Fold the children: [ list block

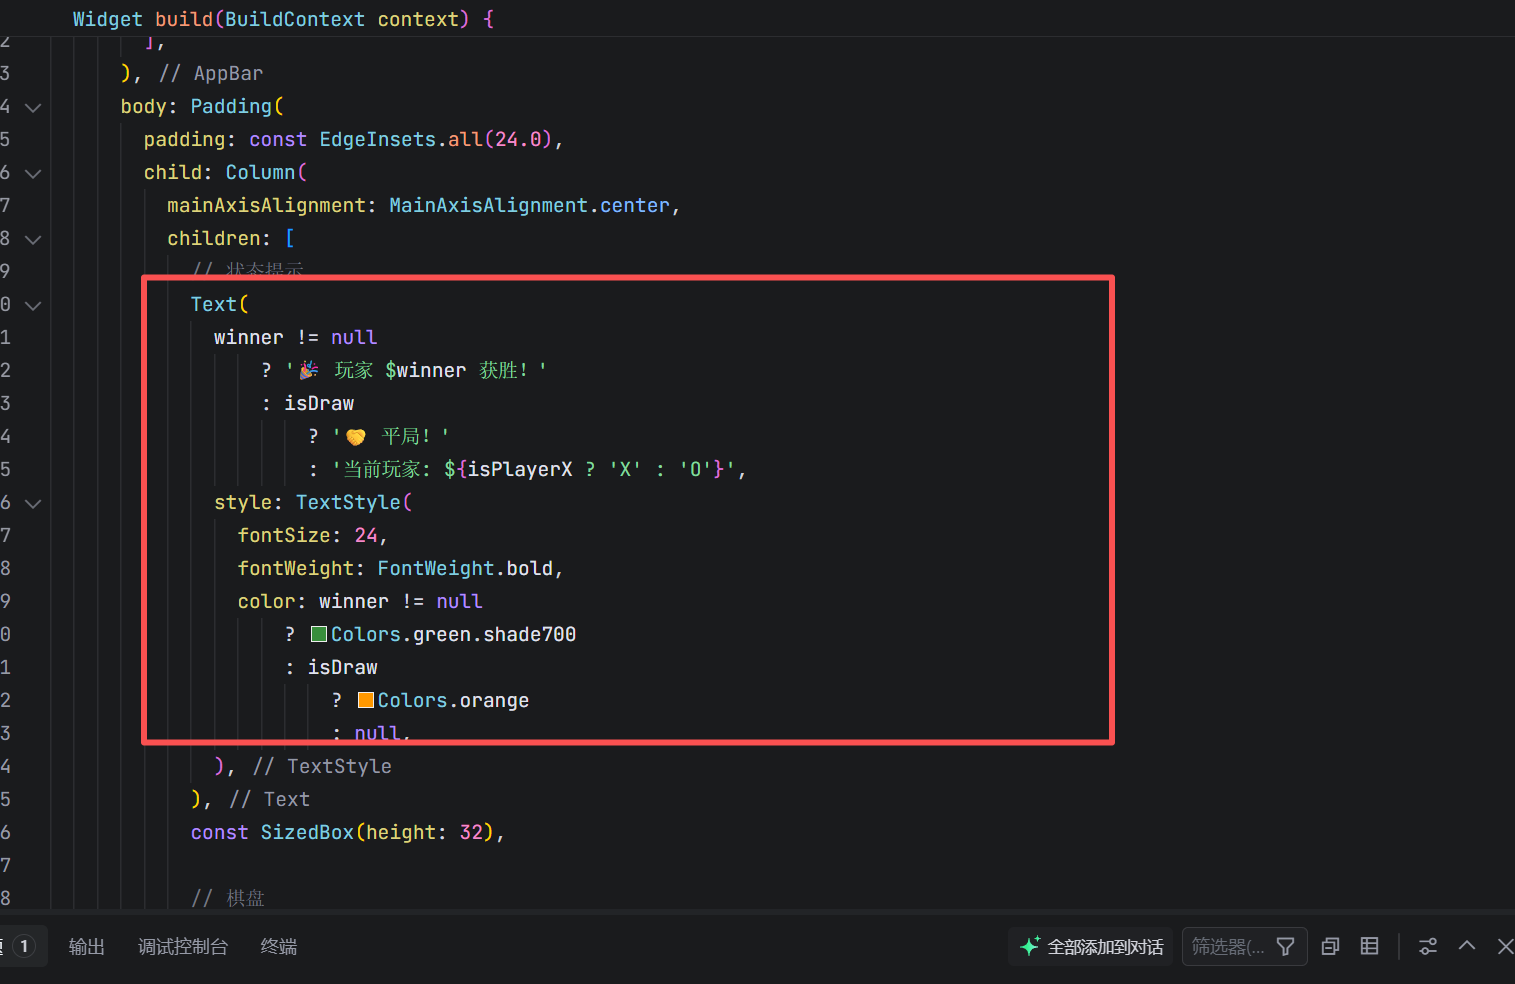(x=33, y=239)
